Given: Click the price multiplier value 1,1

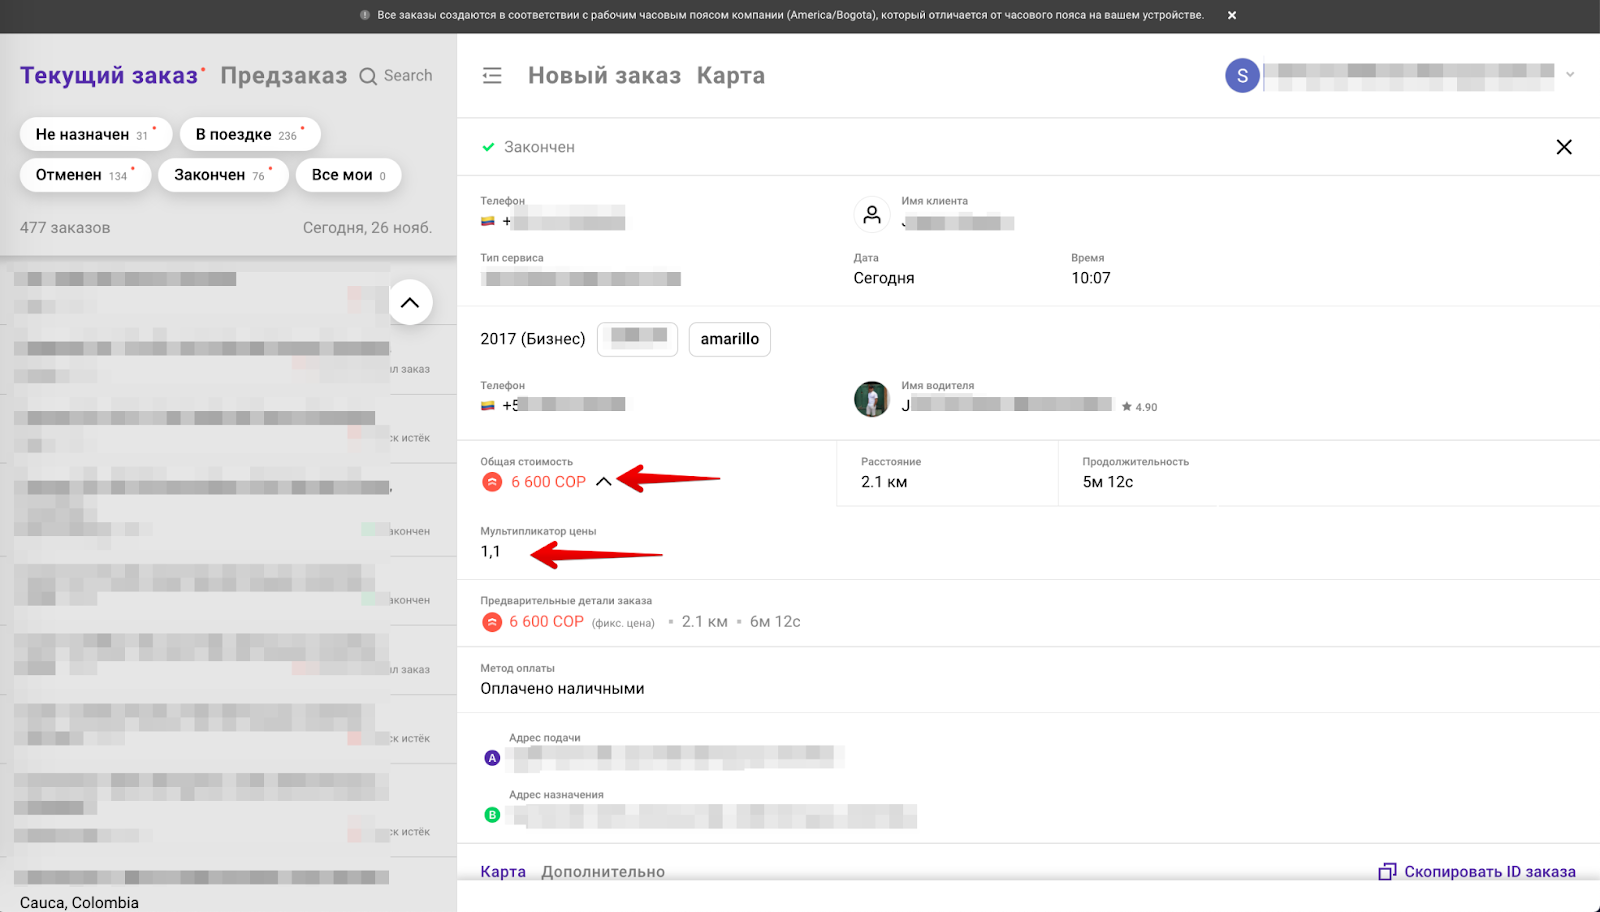Looking at the screenshot, I should click(490, 552).
